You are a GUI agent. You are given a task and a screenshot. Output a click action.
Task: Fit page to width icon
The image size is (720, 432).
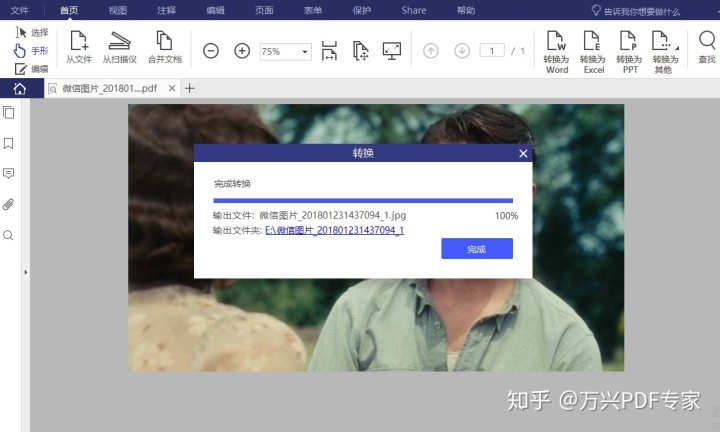point(329,50)
